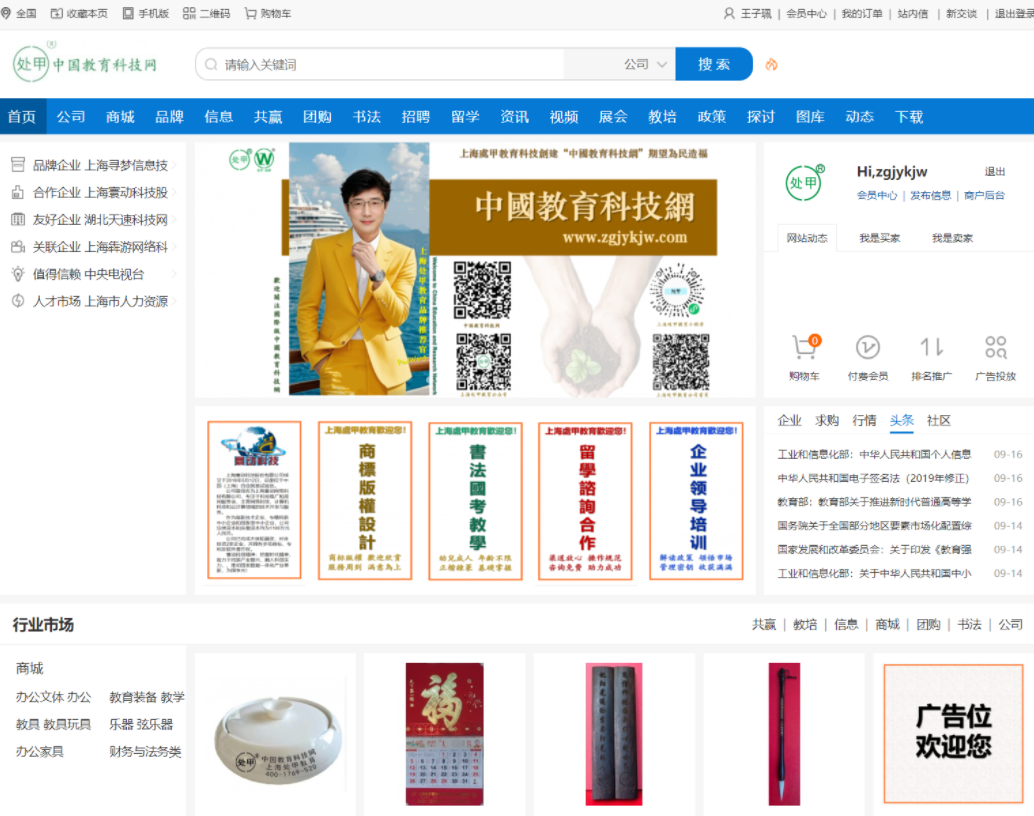This screenshot has height=816, width=1034.
Task: Open the 政策 navigation item
Action: click(x=712, y=117)
